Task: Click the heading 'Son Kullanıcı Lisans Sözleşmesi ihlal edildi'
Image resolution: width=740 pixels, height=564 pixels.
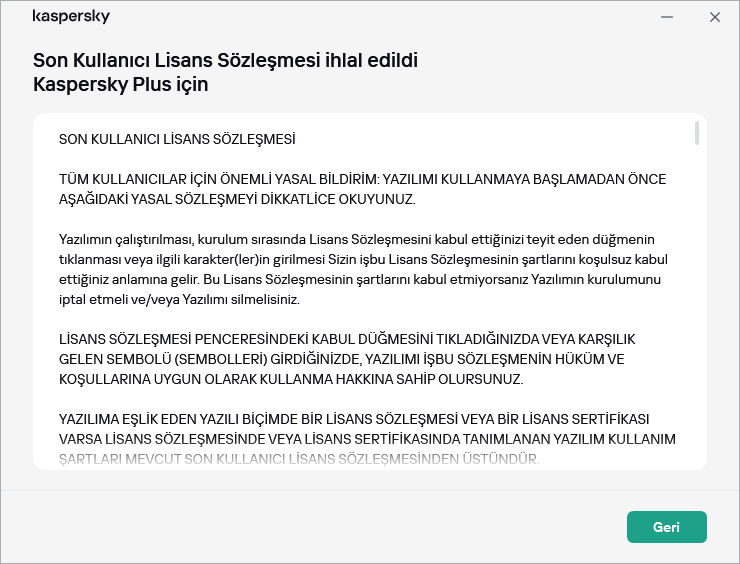Action: pos(225,61)
